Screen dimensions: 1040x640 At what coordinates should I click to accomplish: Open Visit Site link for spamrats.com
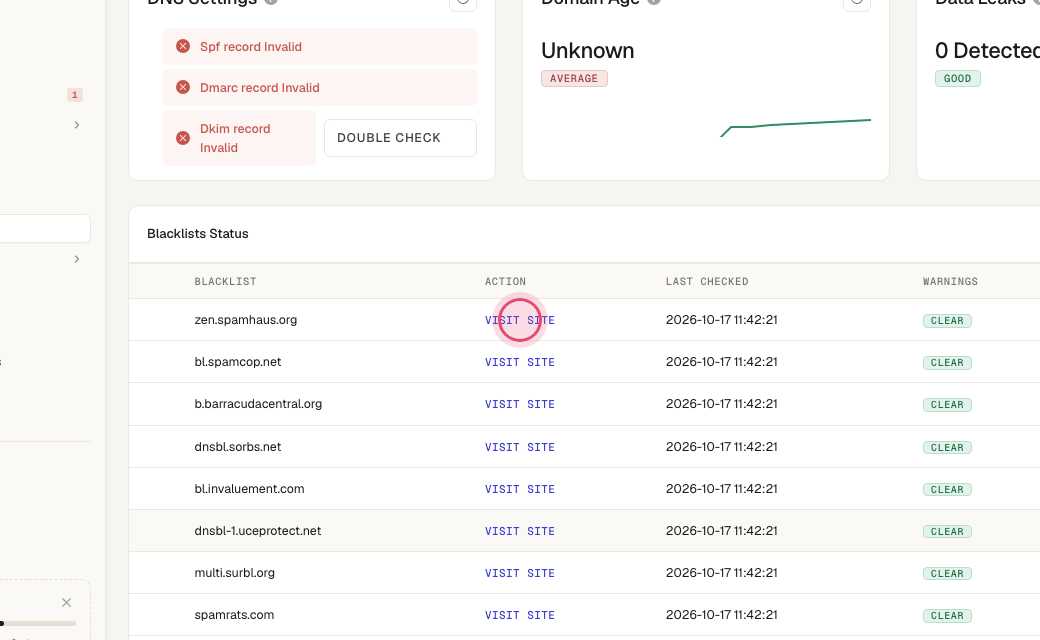point(519,615)
